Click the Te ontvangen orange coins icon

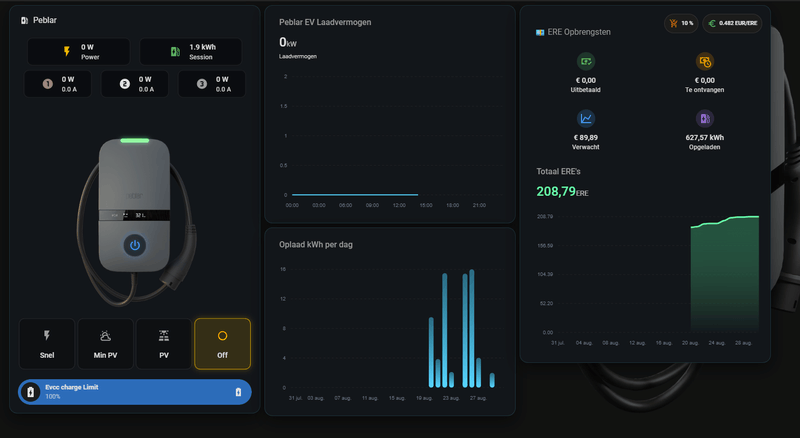tap(705, 61)
